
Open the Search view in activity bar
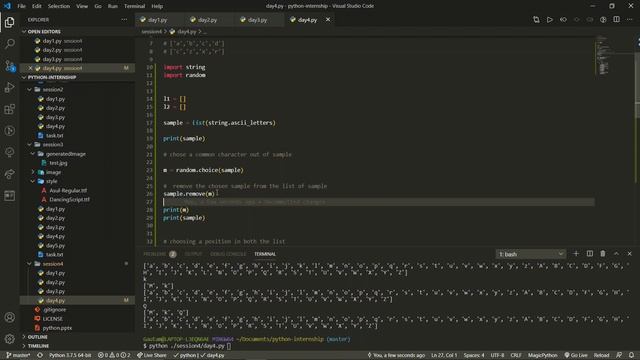click(x=10, y=44)
